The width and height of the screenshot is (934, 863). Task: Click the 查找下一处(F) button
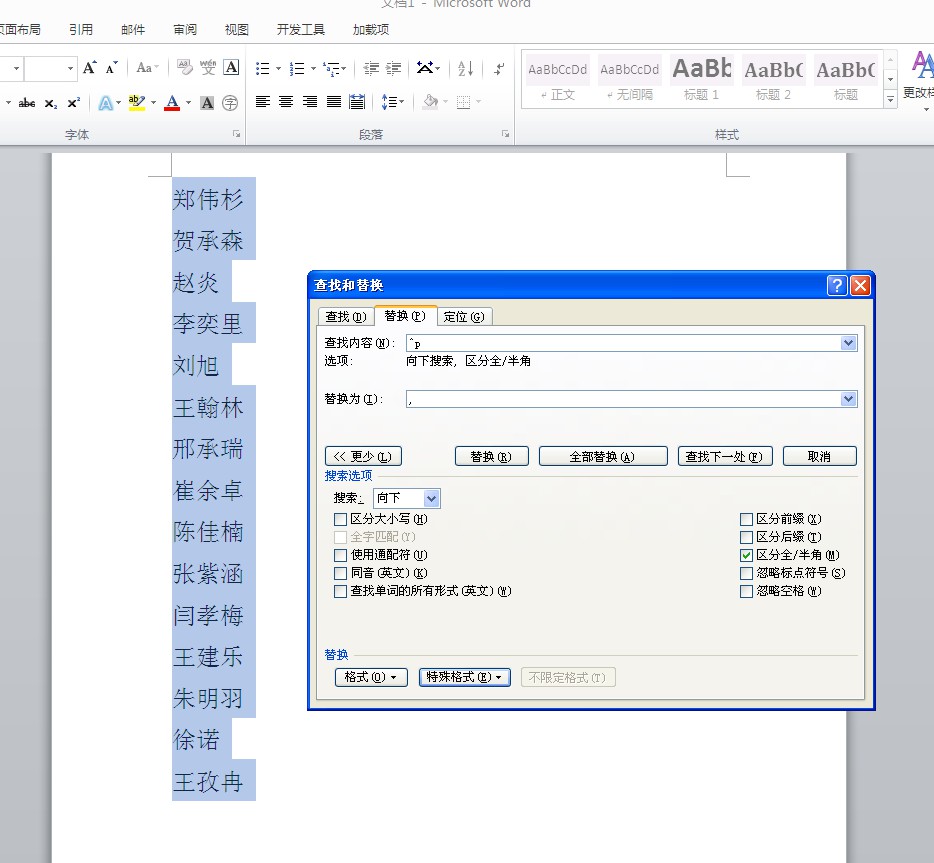coord(725,456)
